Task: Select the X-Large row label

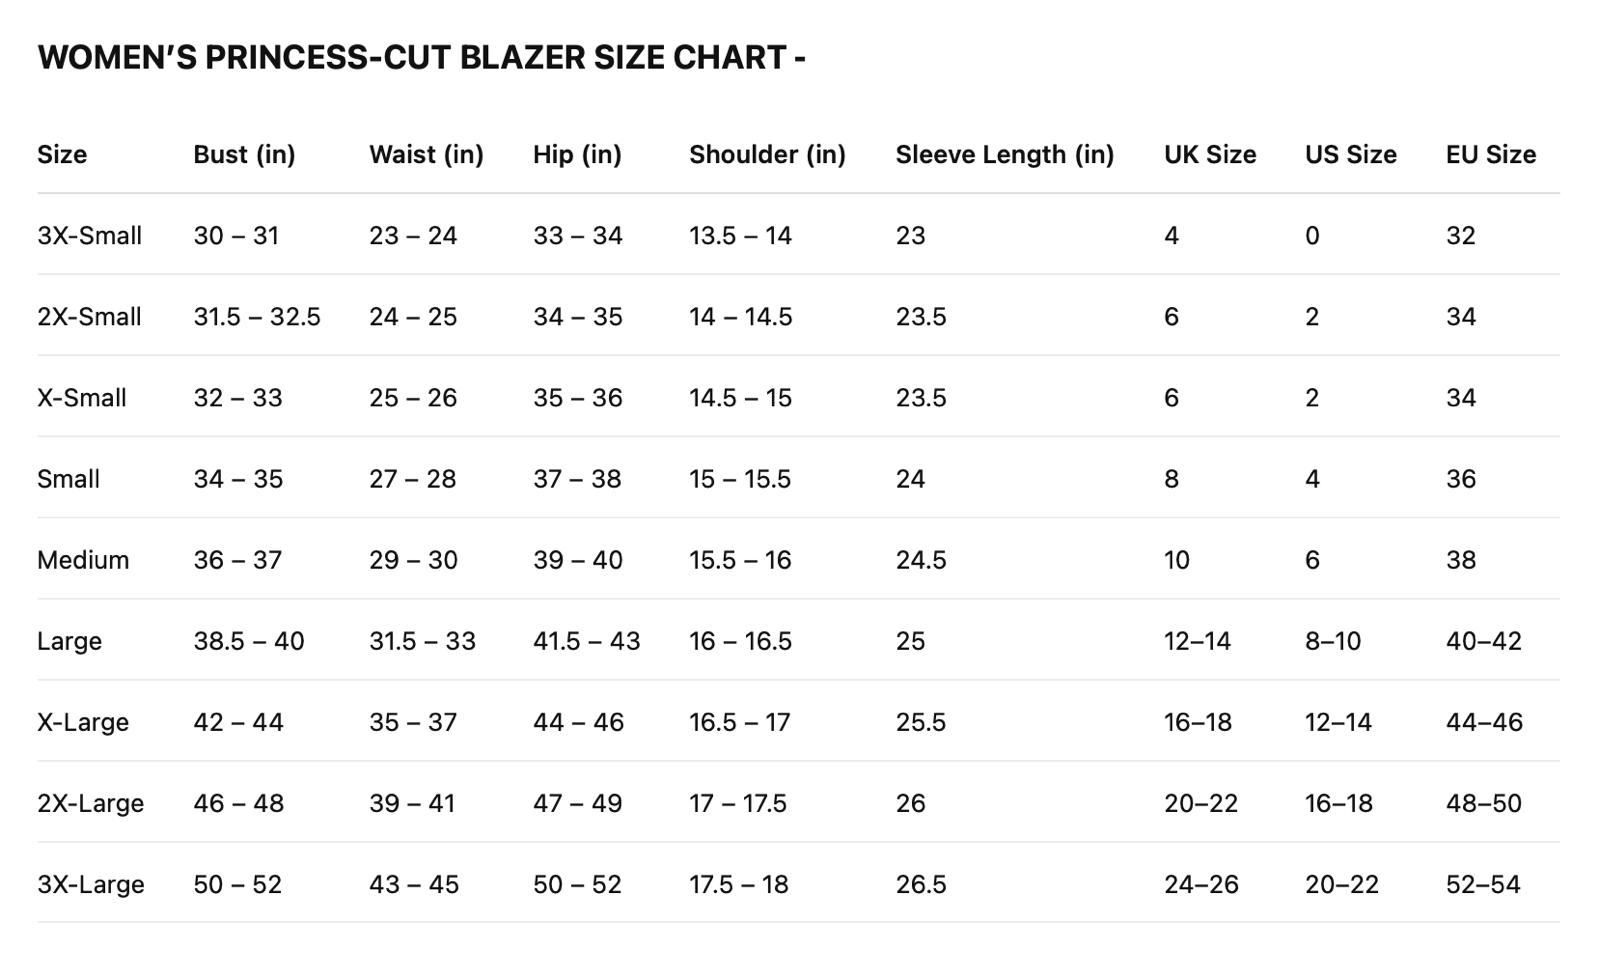Action: click(83, 722)
